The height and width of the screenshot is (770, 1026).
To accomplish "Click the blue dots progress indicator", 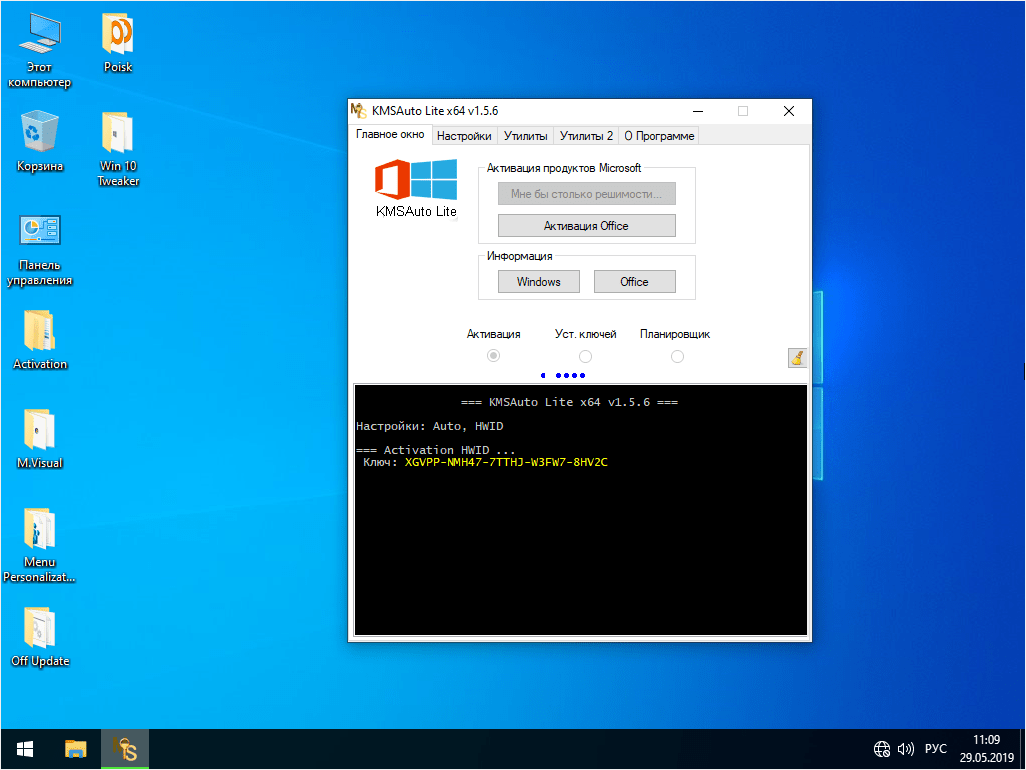I will pyautogui.click(x=563, y=376).
